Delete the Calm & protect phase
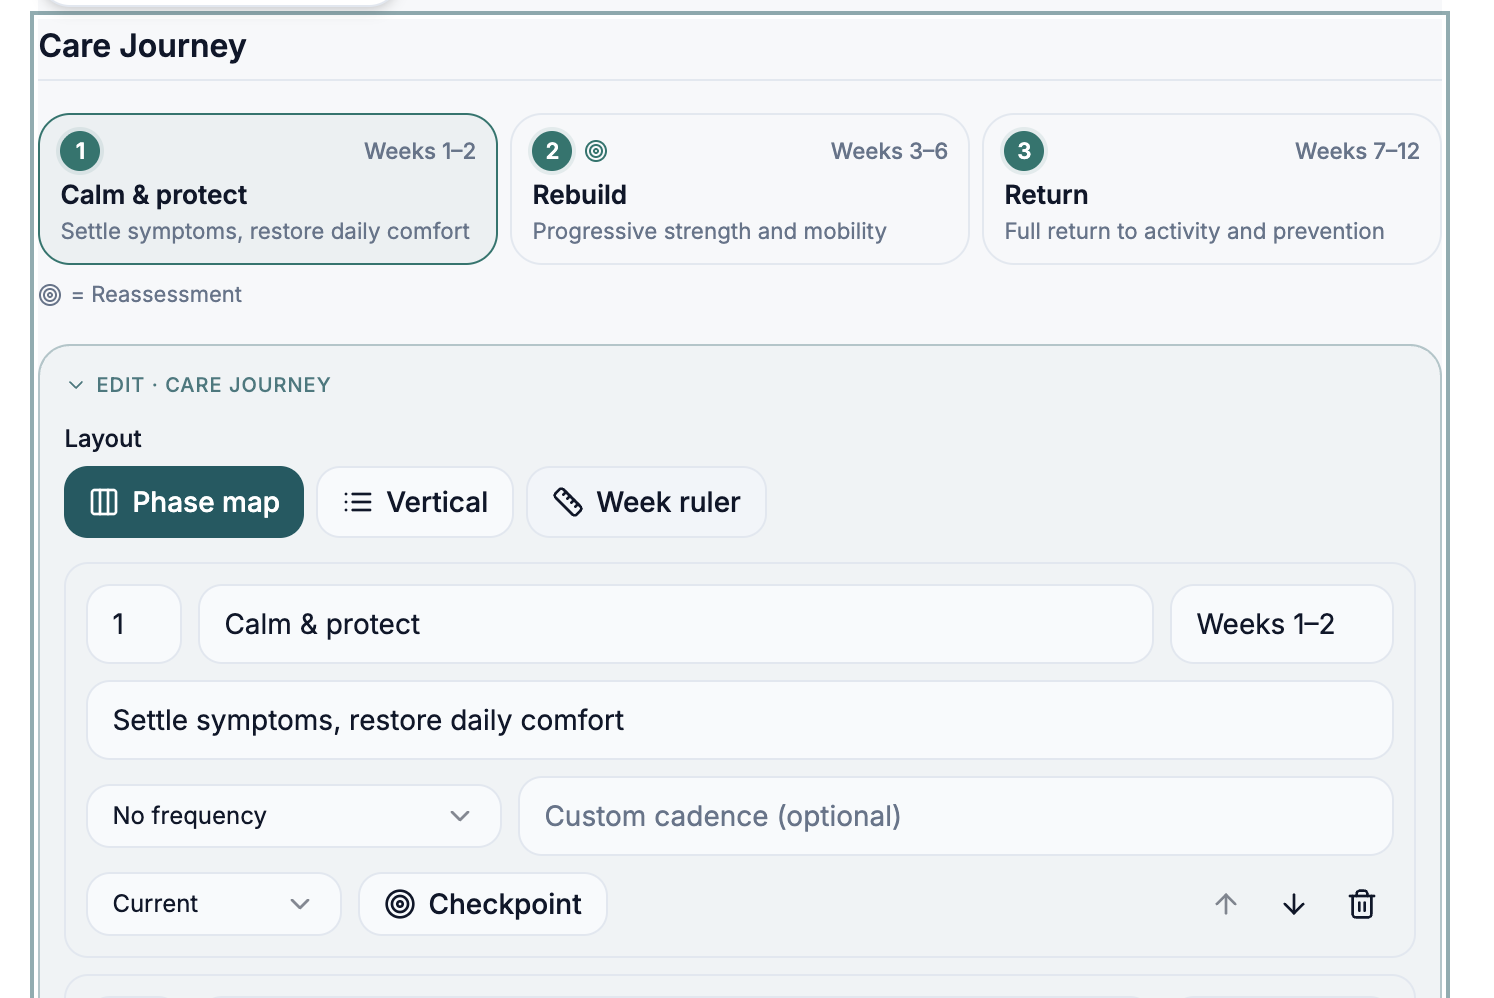 1361,904
